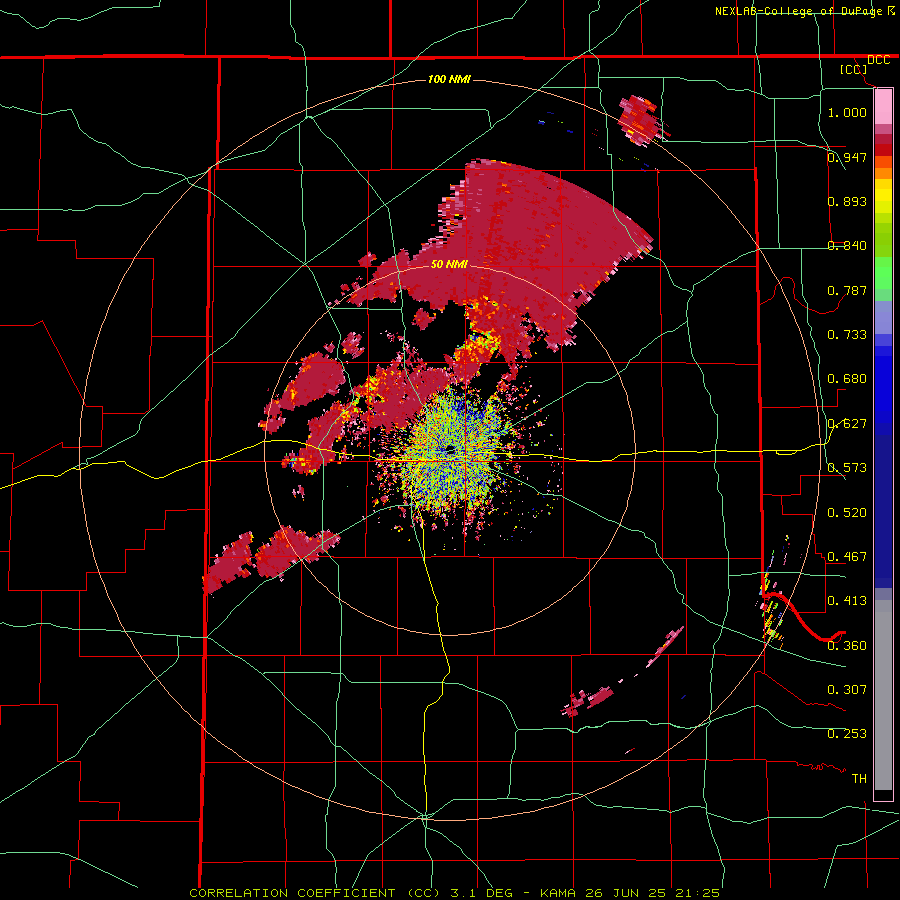This screenshot has height=900, width=900.
Task: Click the 100 NMI range ring label
Action: click(x=449, y=79)
